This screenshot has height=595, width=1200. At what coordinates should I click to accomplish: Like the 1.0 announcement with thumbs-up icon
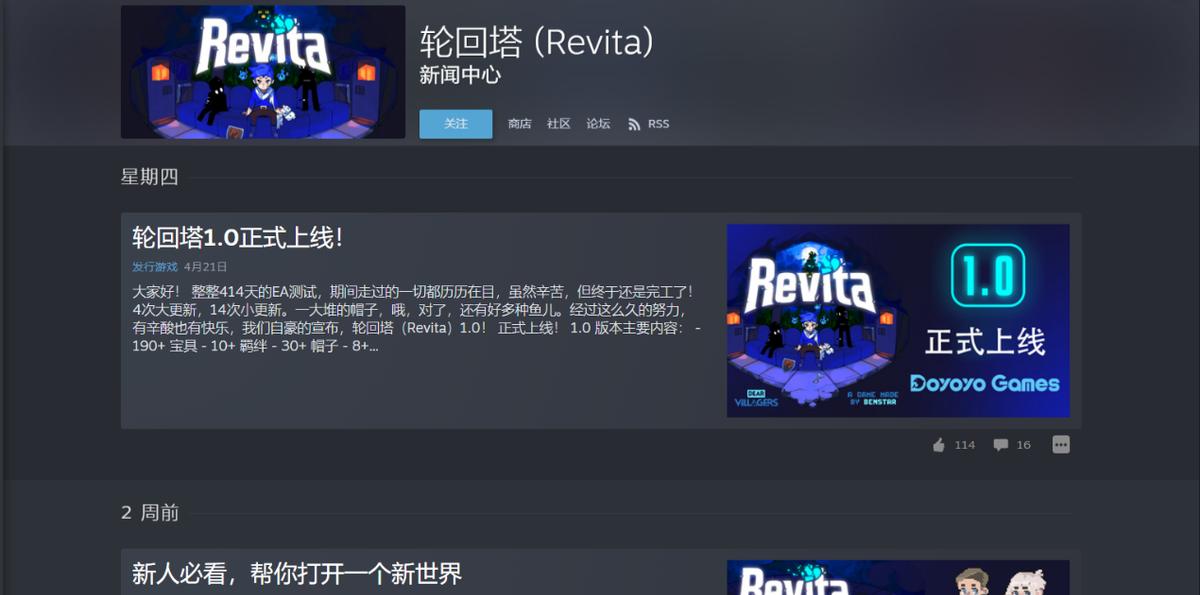point(939,445)
